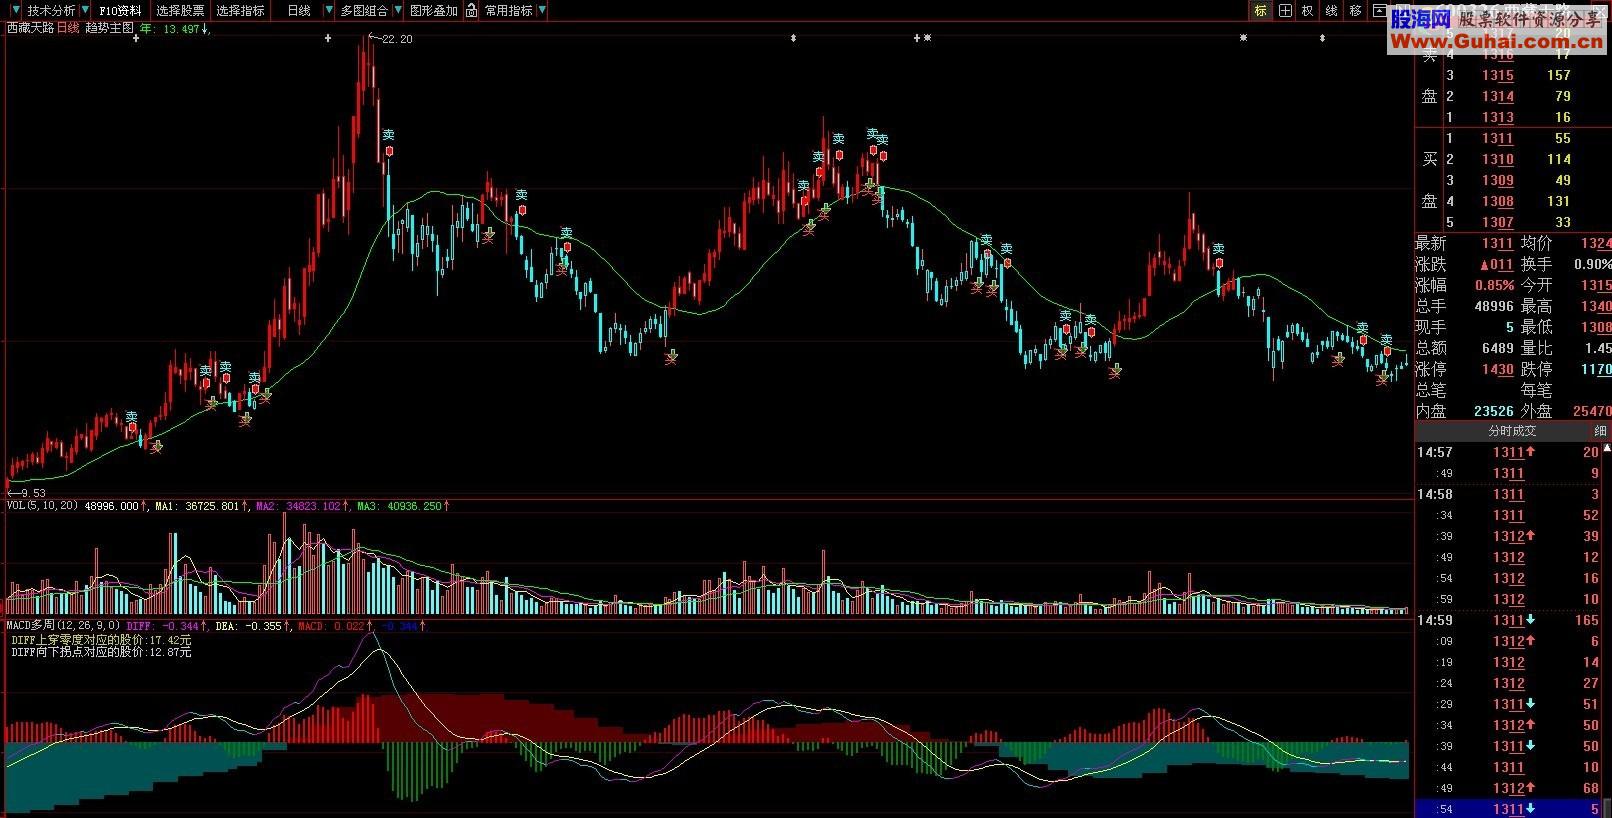Toggle the 线 drawing-line button
Image resolution: width=1612 pixels, height=818 pixels.
coord(1332,10)
